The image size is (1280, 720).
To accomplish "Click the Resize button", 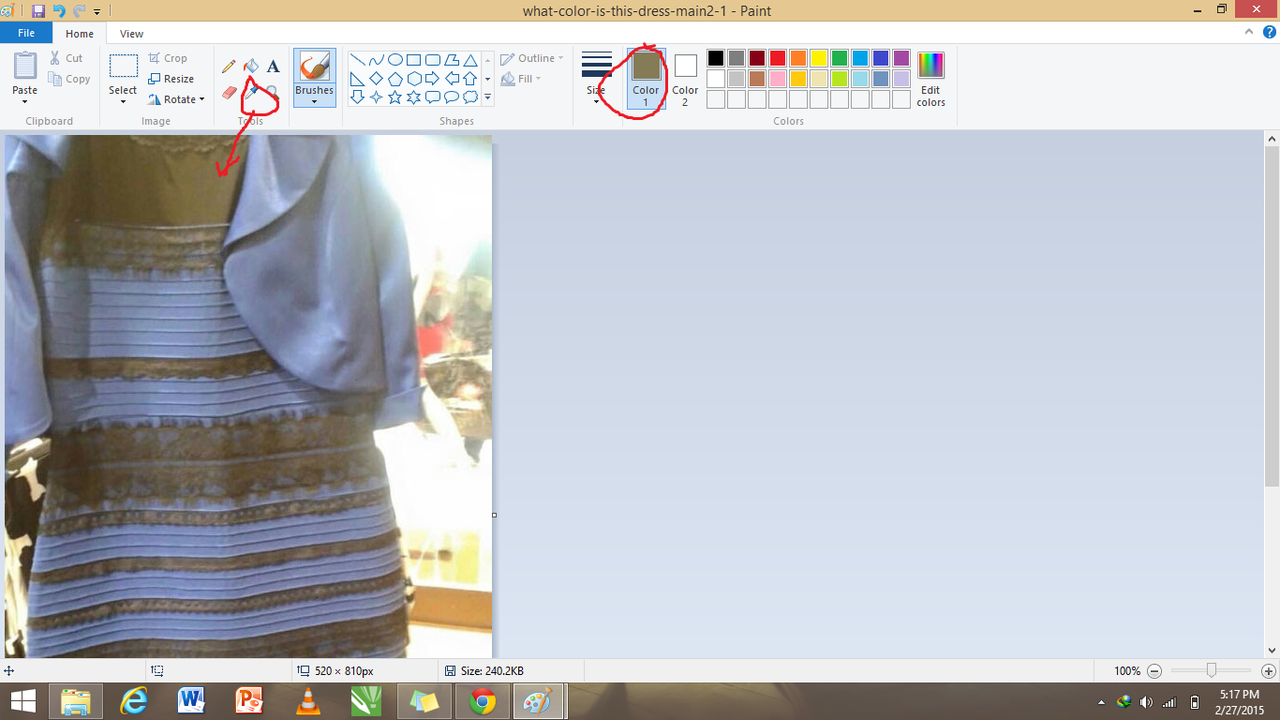I will tap(171, 79).
